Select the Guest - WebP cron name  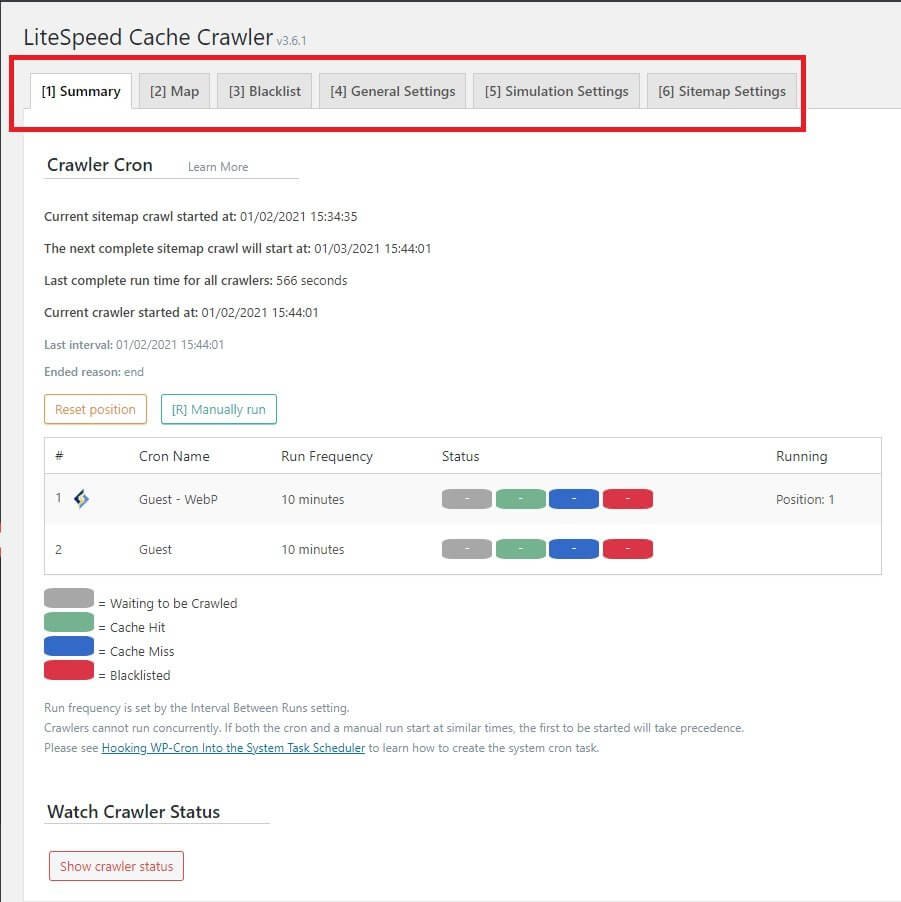click(x=178, y=499)
